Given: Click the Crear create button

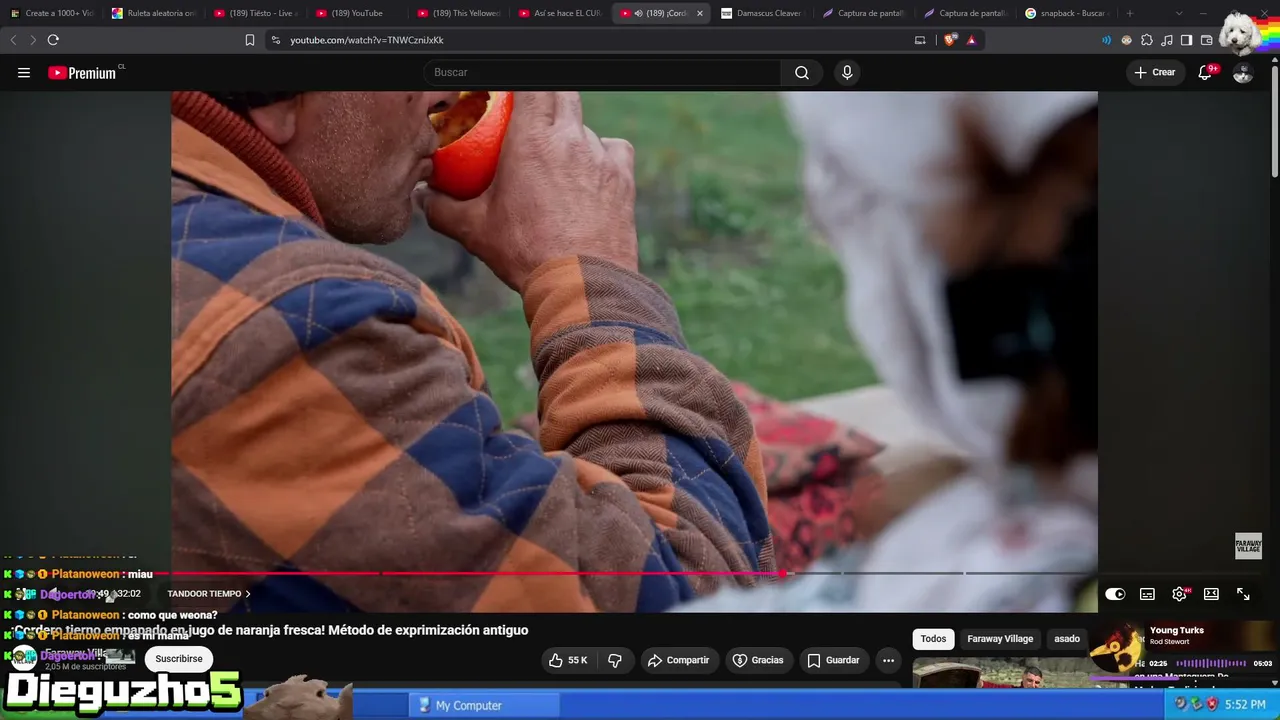Looking at the screenshot, I should pyautogui.click(x=1155, y=73).
